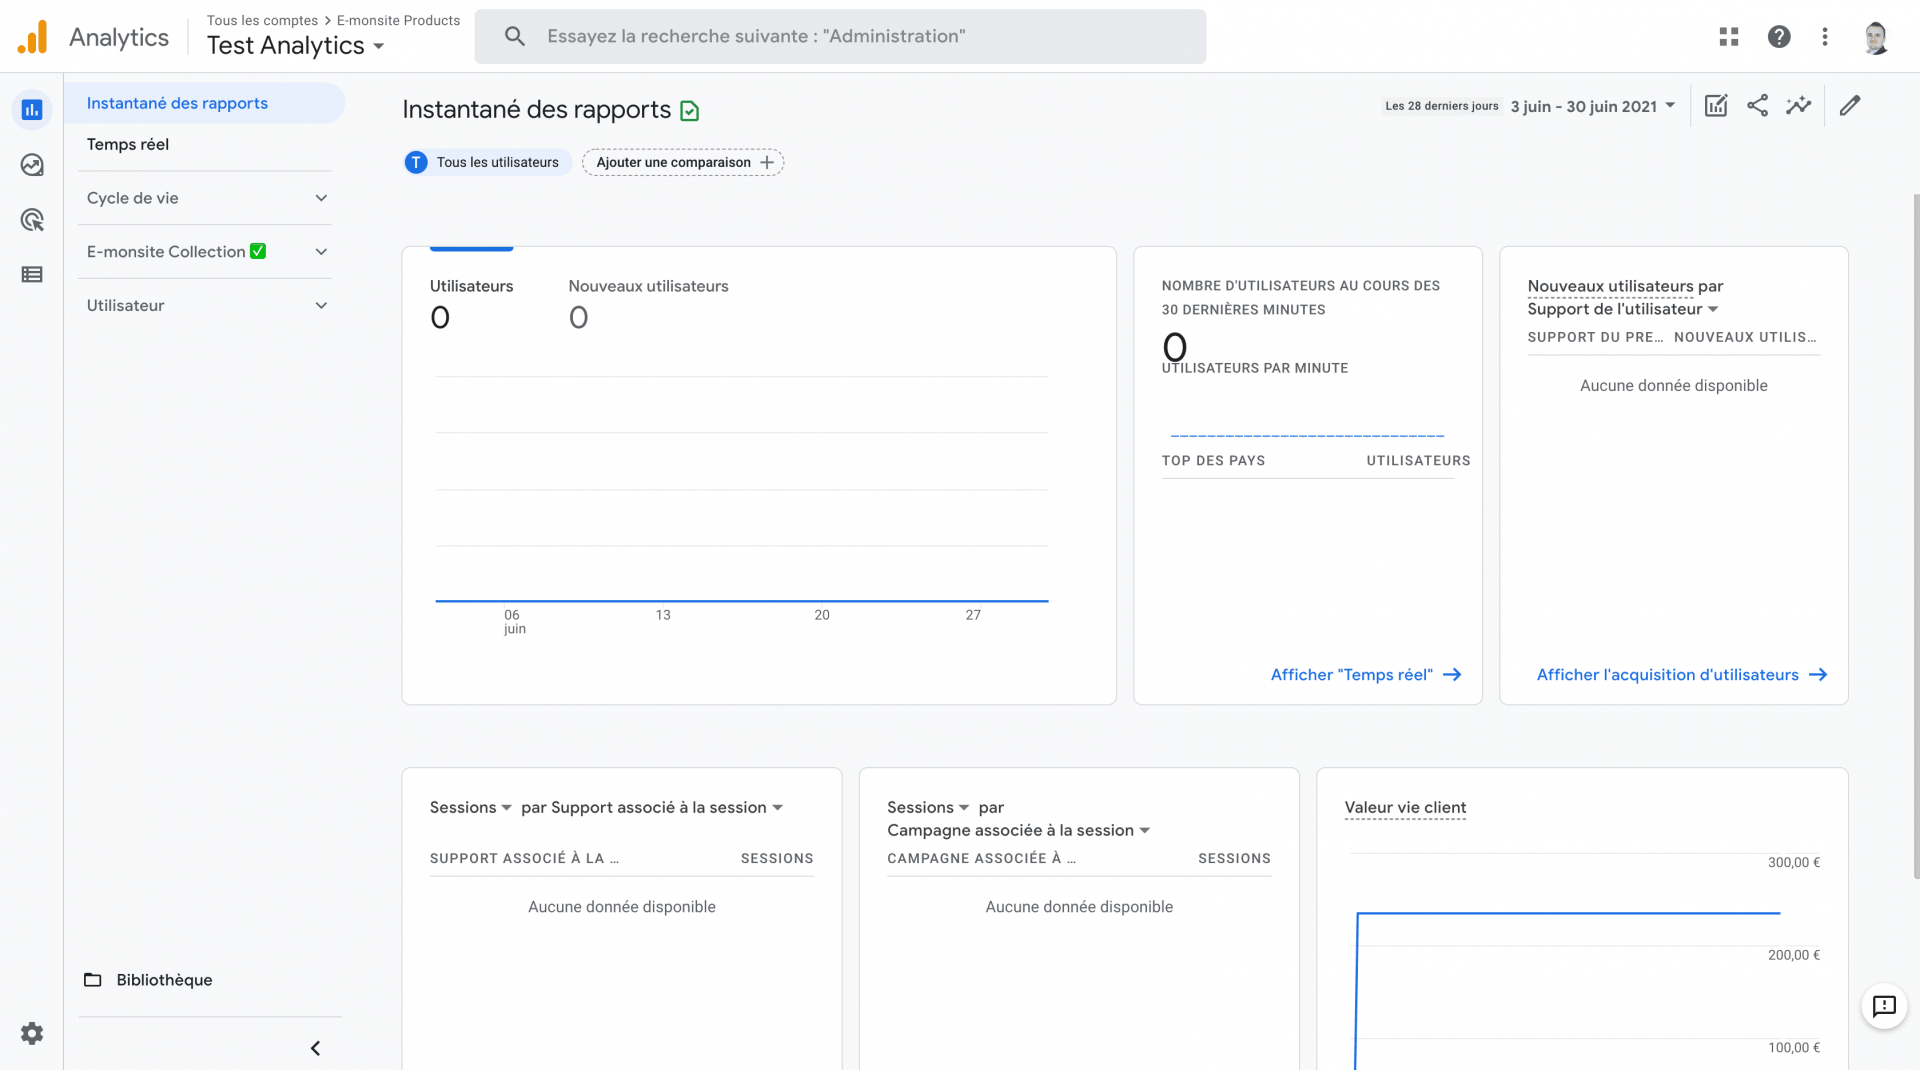Open the user account avatar

[1876, 37]
